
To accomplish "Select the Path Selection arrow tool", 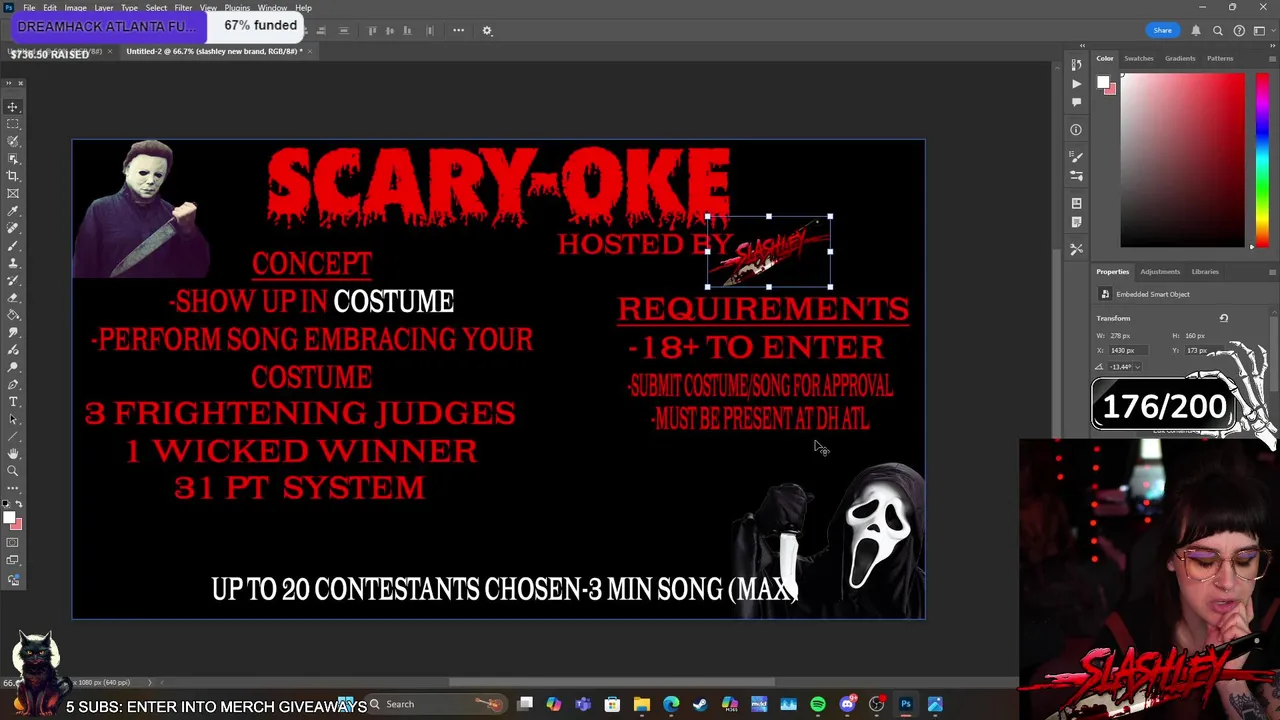I will pos(13,419).
